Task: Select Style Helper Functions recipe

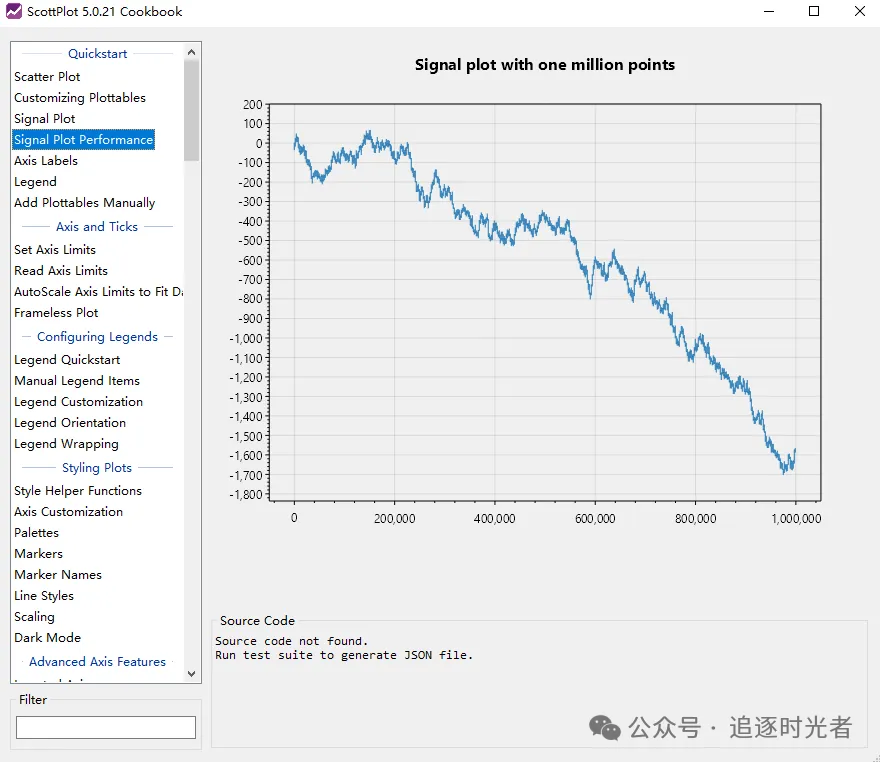Action: point(78,491)
